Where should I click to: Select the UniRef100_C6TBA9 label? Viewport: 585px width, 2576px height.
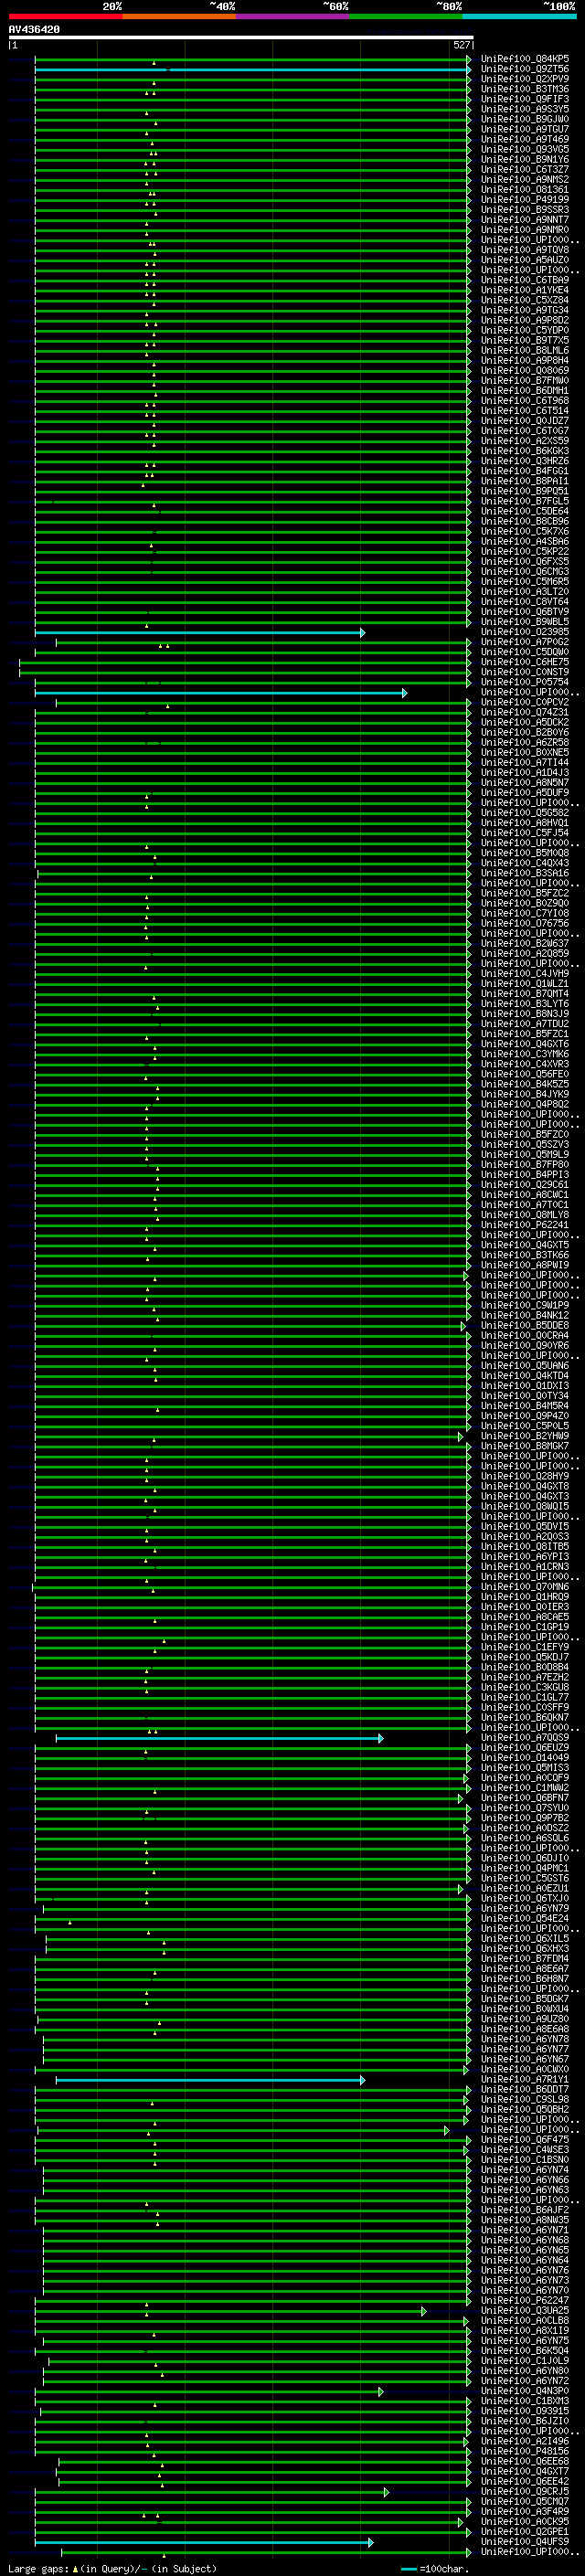(525, 280)
